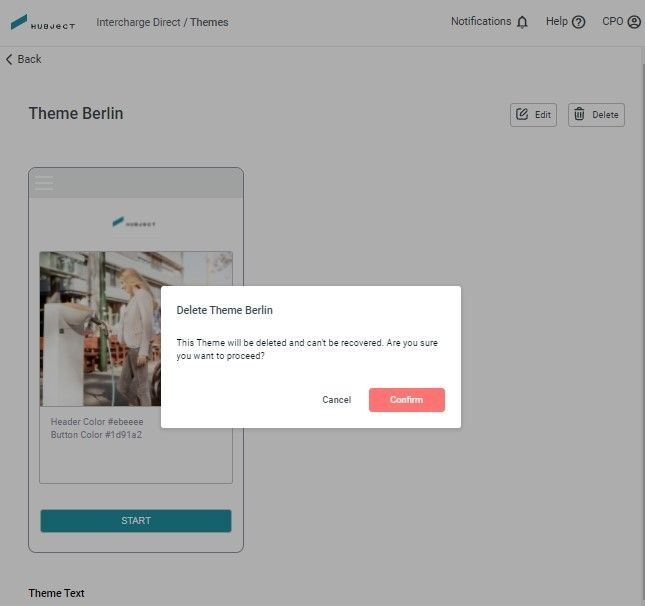
Task: Click the Delete trash can icon
Action: 579,114
